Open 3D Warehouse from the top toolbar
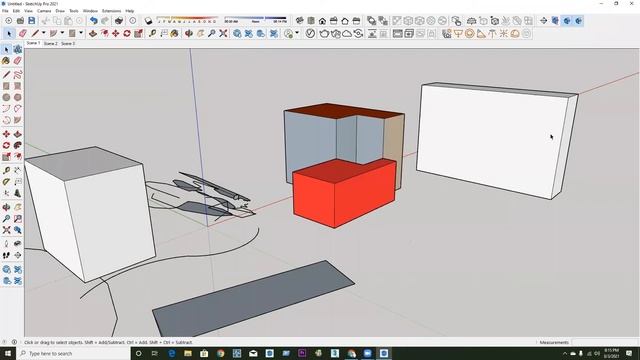640x360 pixels. click(237, 33)
